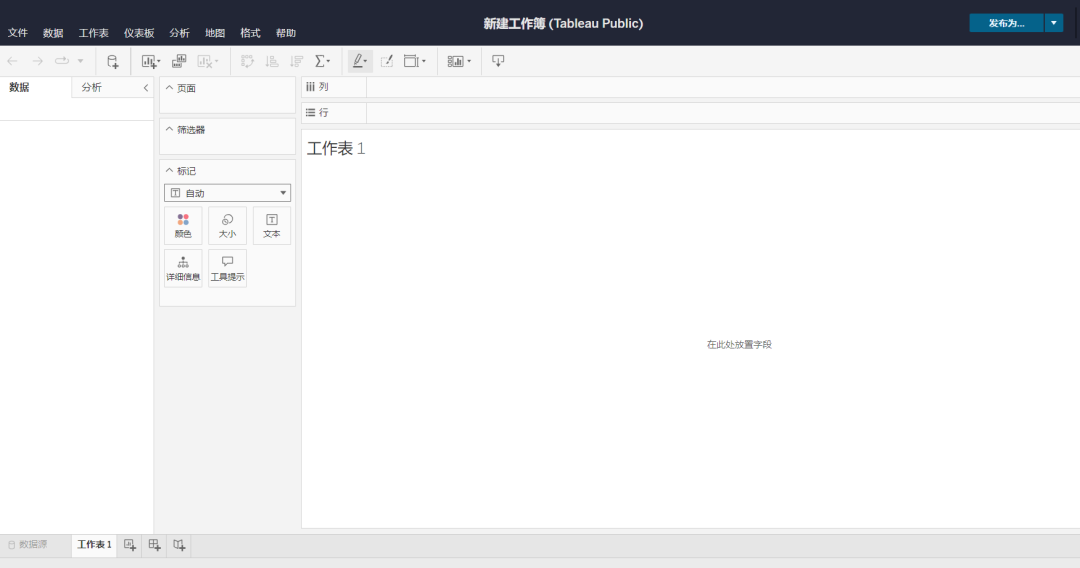Collapse the 筛选器 card
1080x568 pixels.
(x=169, y=129)
